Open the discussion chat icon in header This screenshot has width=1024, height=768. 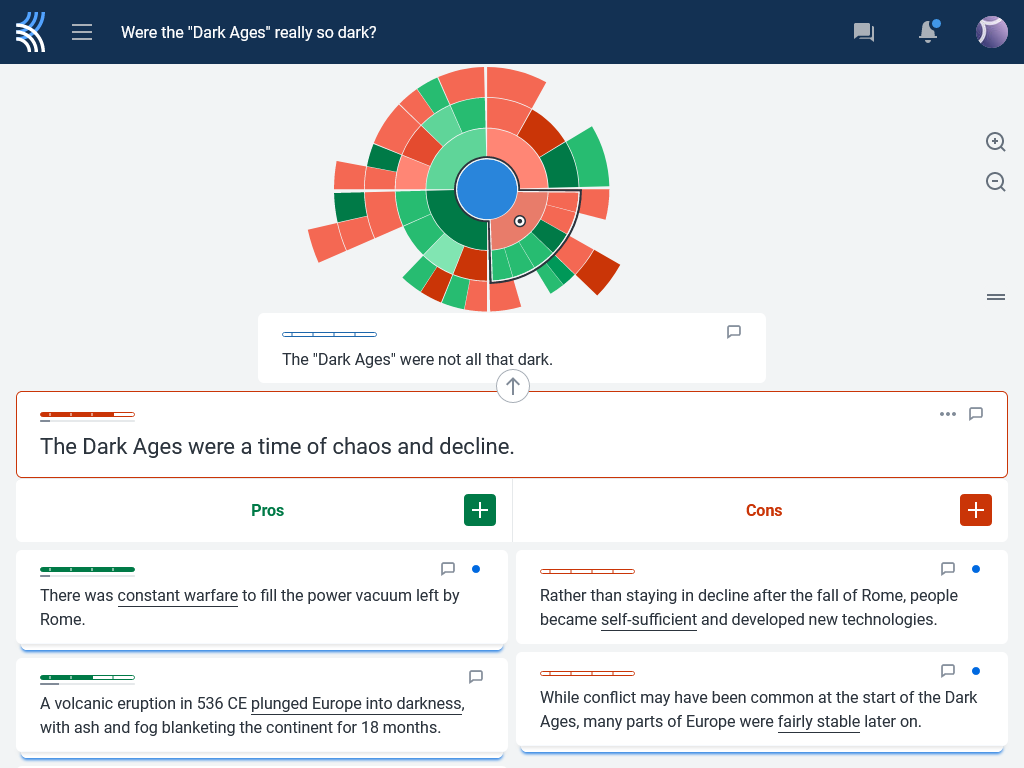tap(863, 32)
